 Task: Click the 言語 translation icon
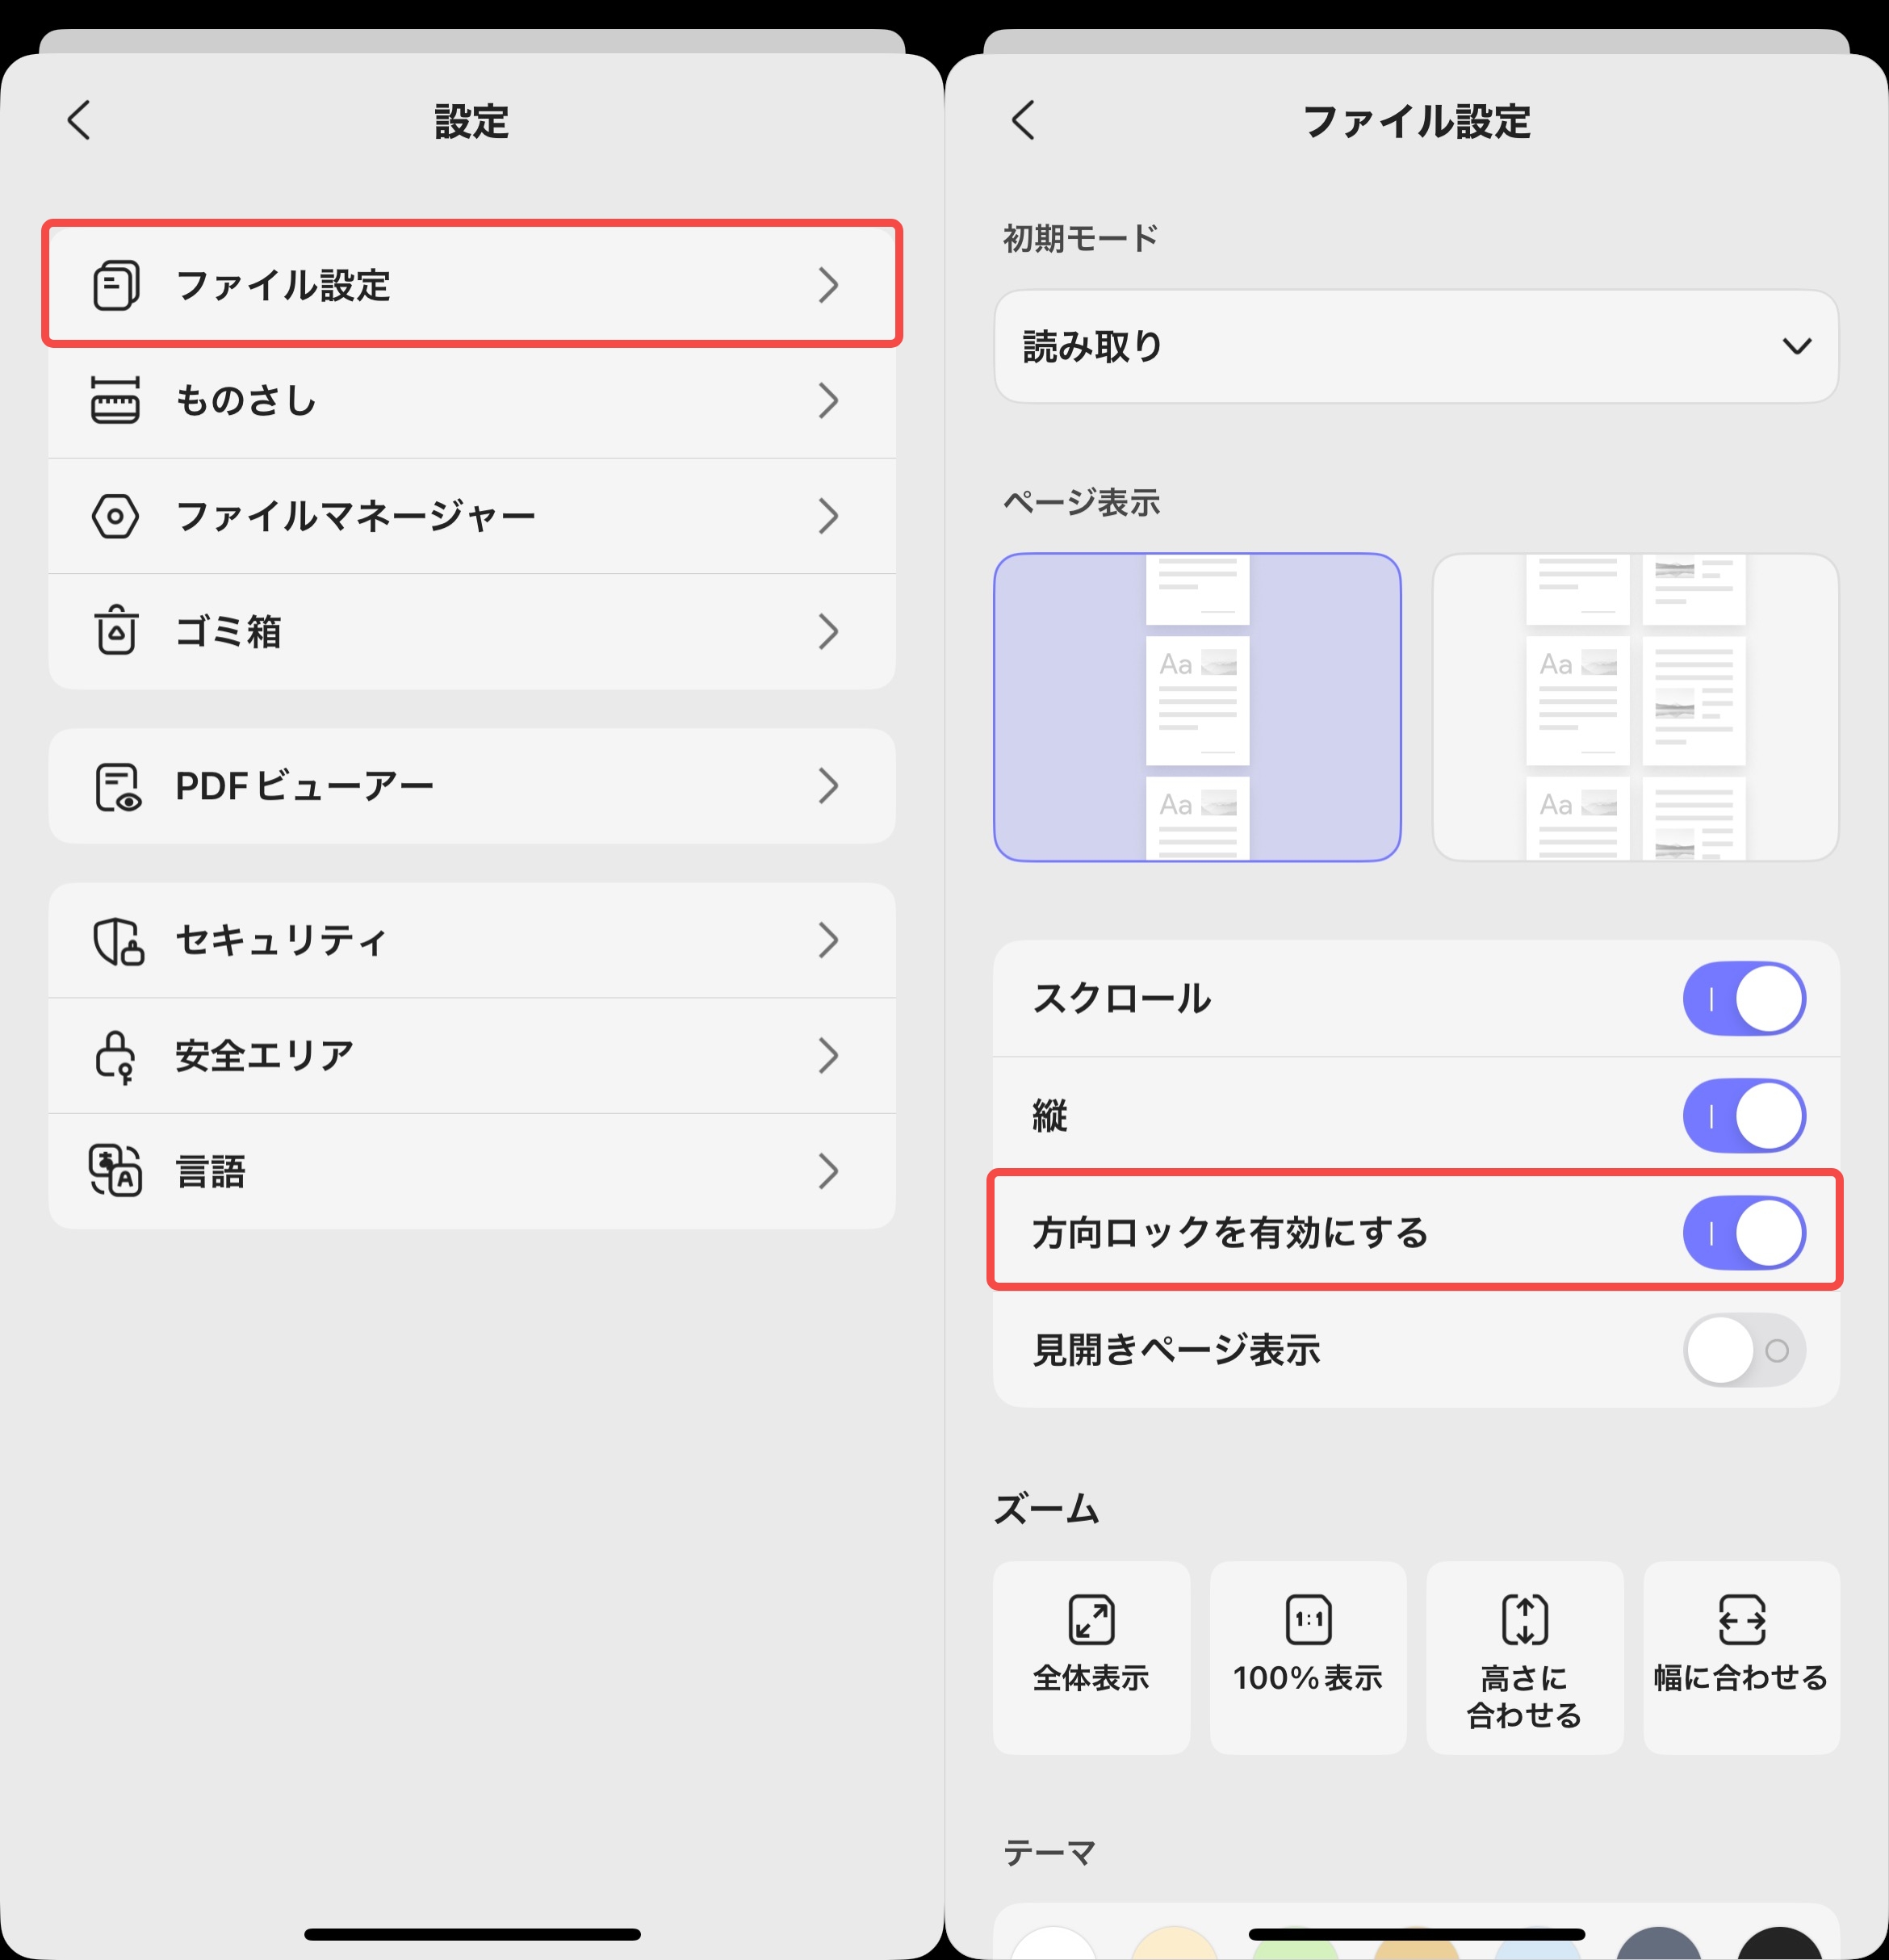[115, 1170]
